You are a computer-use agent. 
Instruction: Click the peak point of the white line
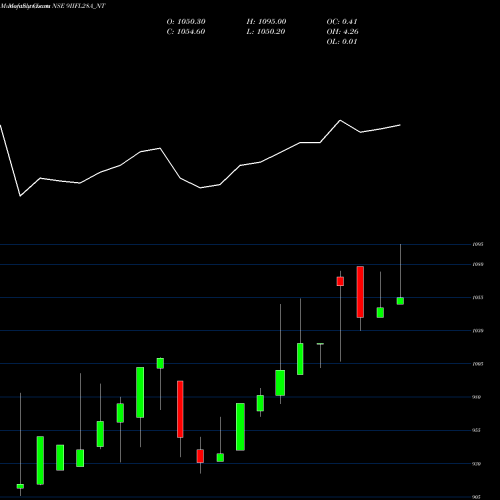coord(340,120)
